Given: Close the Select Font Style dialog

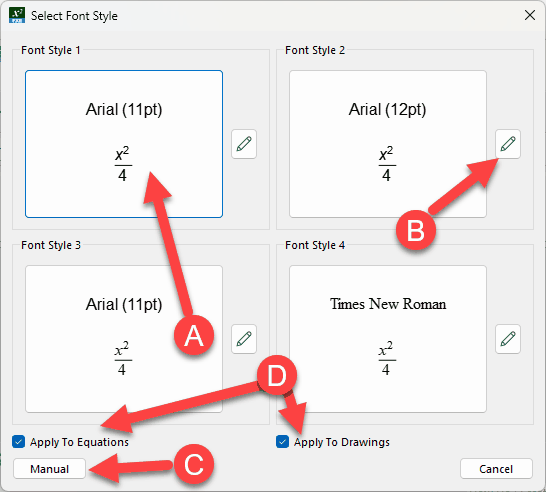Looking at the screenshot, I should pyautogui.click(x=530, y=15).
